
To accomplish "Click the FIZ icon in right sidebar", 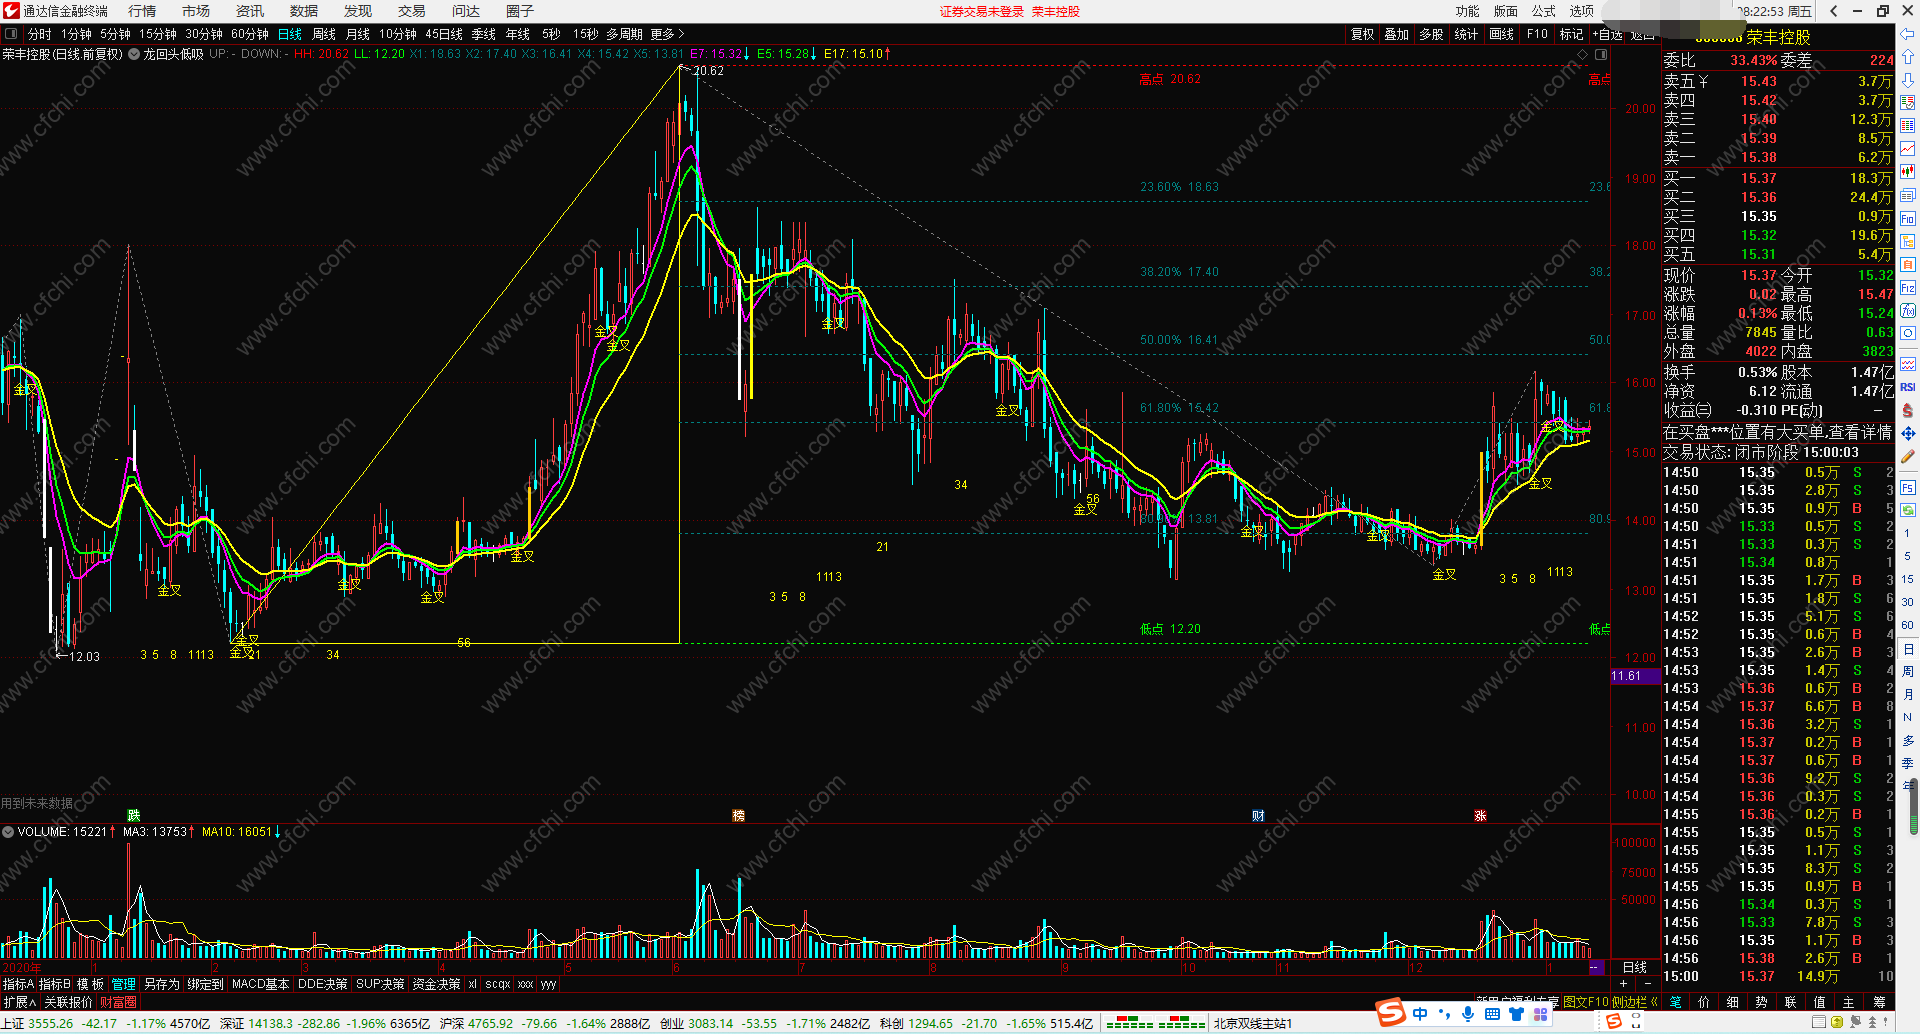I will 1908,288.
